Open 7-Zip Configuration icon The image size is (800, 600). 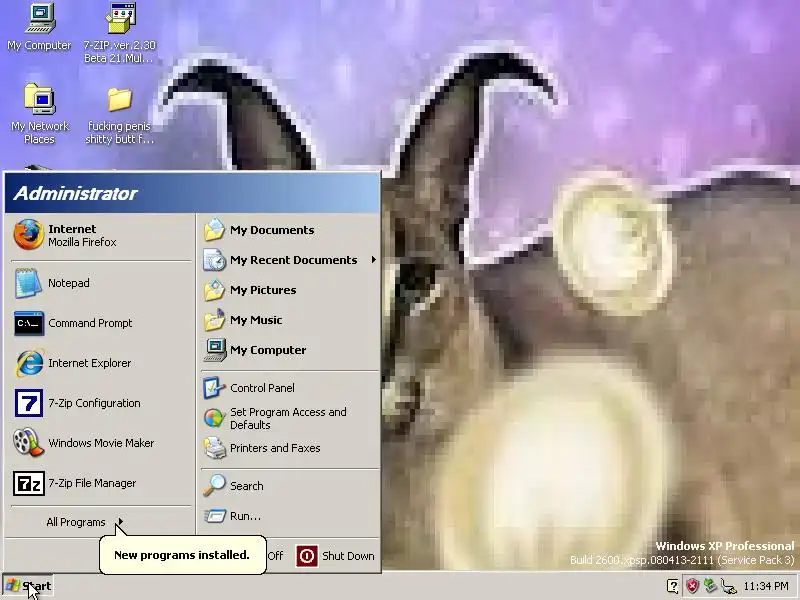[29, 403]
